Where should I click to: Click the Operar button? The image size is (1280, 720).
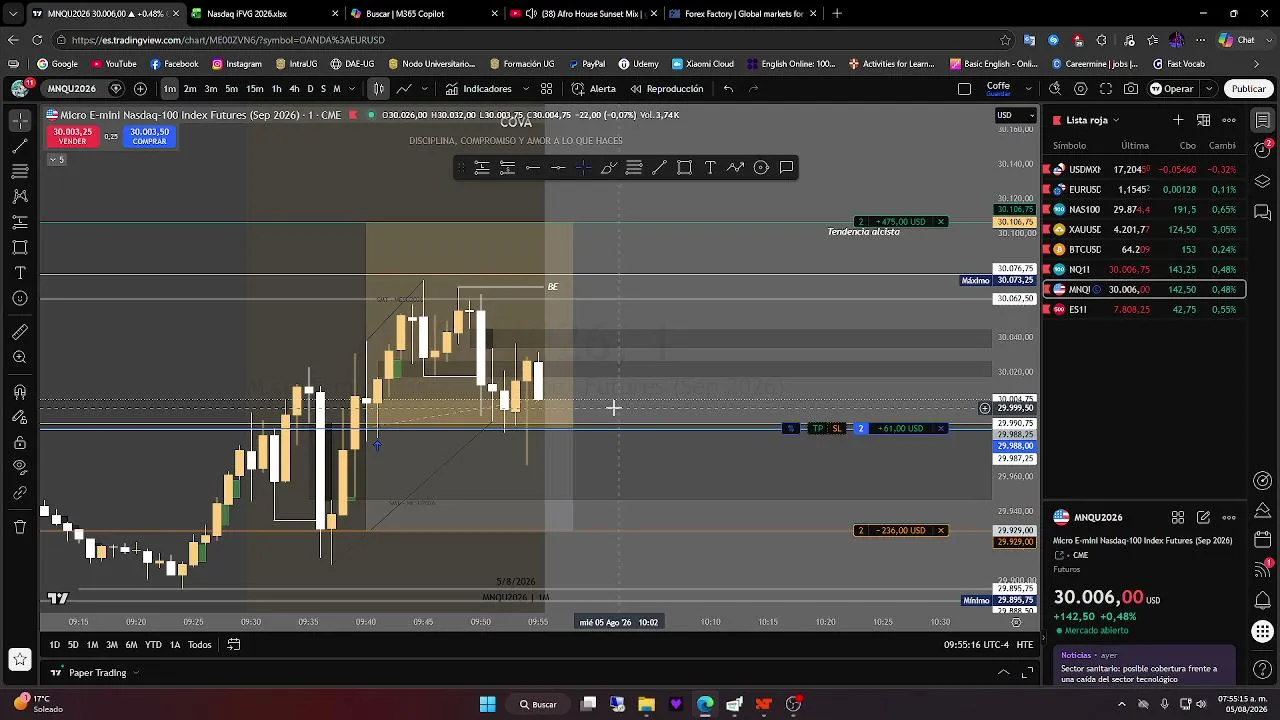(1171, 89)
